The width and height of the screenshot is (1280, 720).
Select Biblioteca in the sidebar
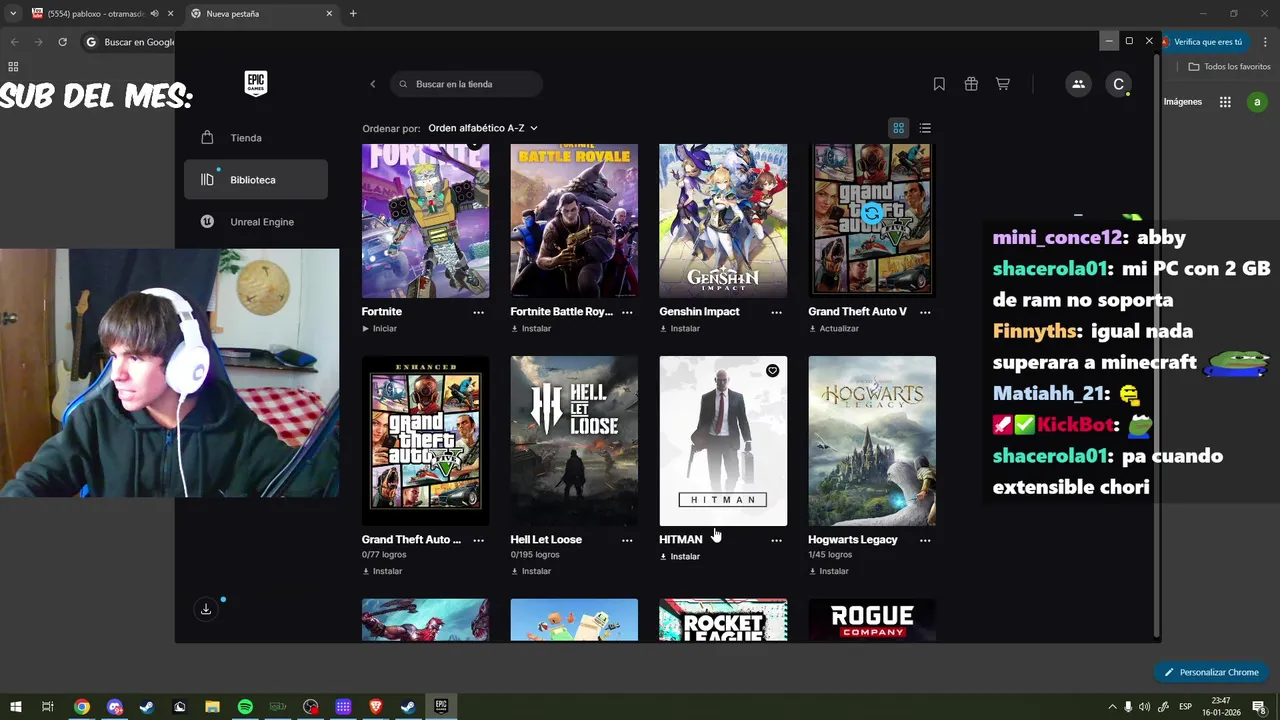[x=256, y=180]
